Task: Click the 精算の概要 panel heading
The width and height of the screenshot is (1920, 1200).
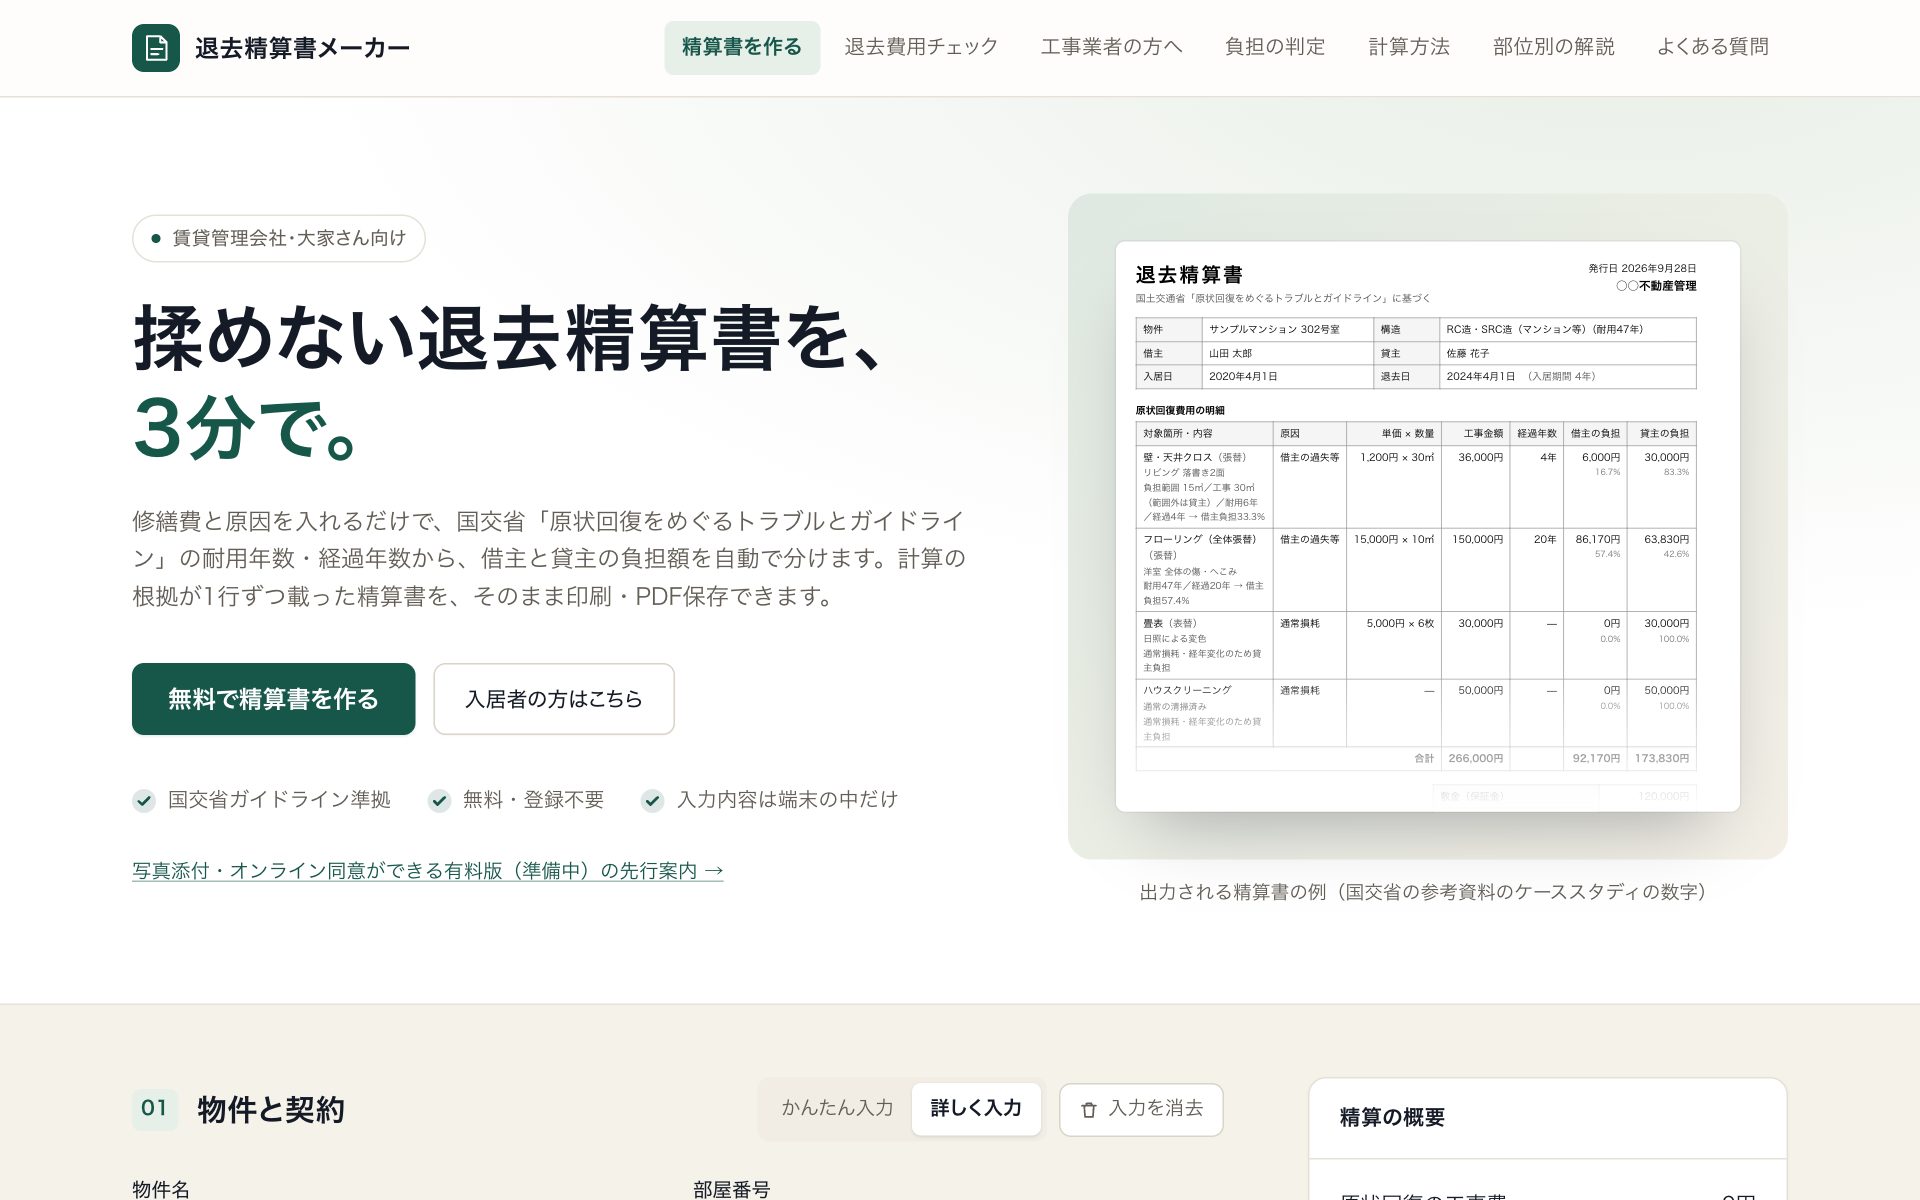Action: click(1392, 1117)
